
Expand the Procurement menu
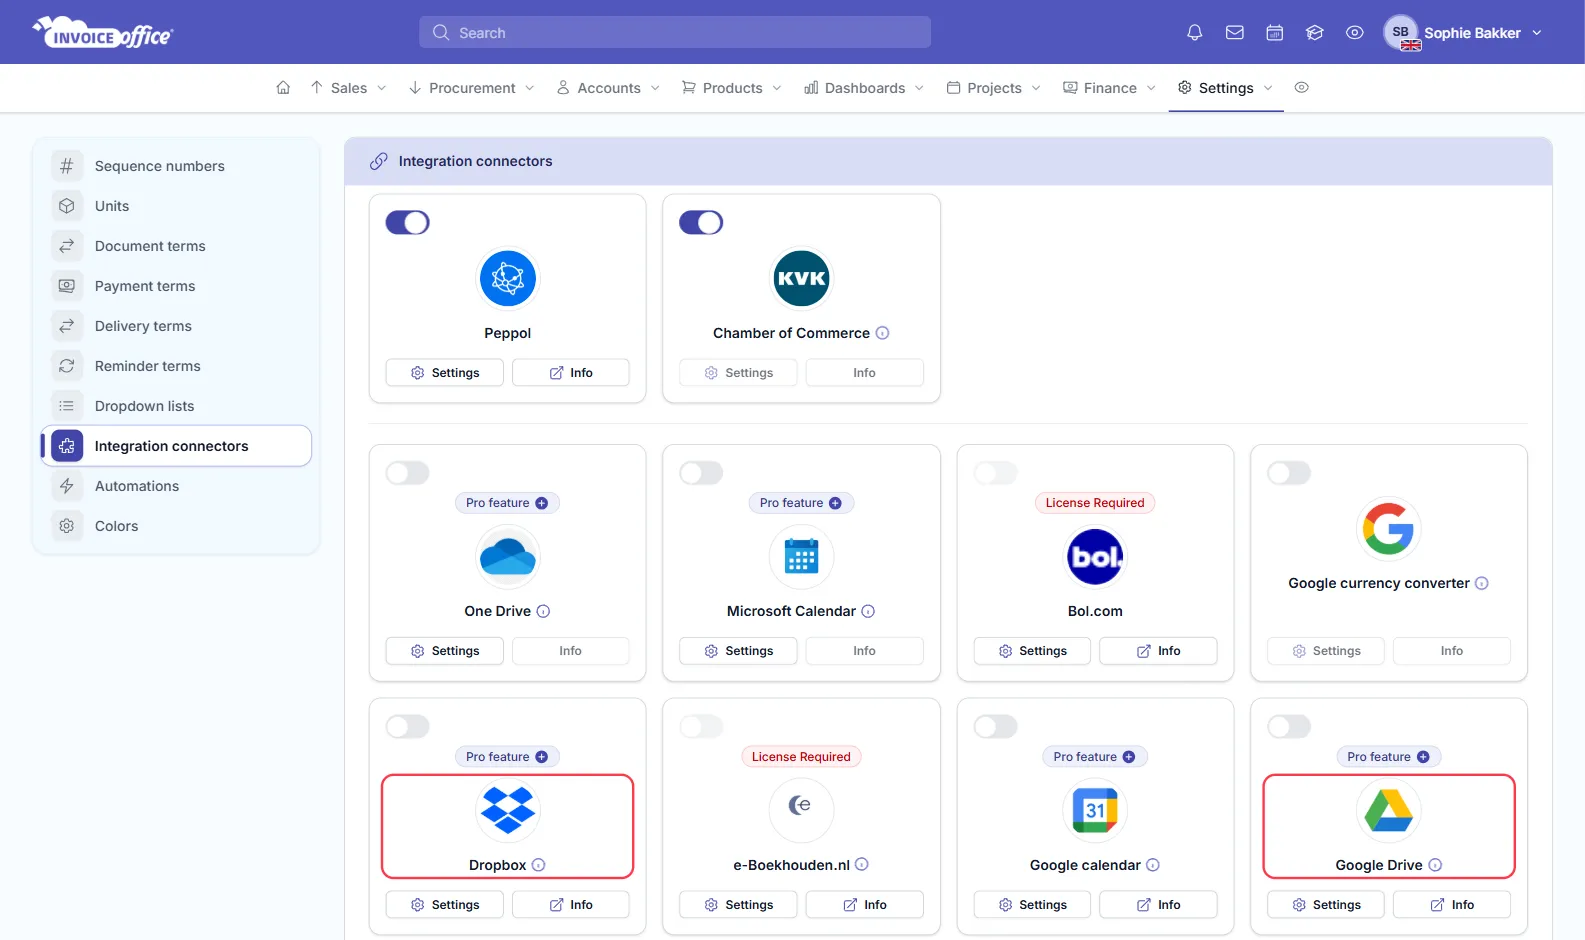[x=471, y=88]
